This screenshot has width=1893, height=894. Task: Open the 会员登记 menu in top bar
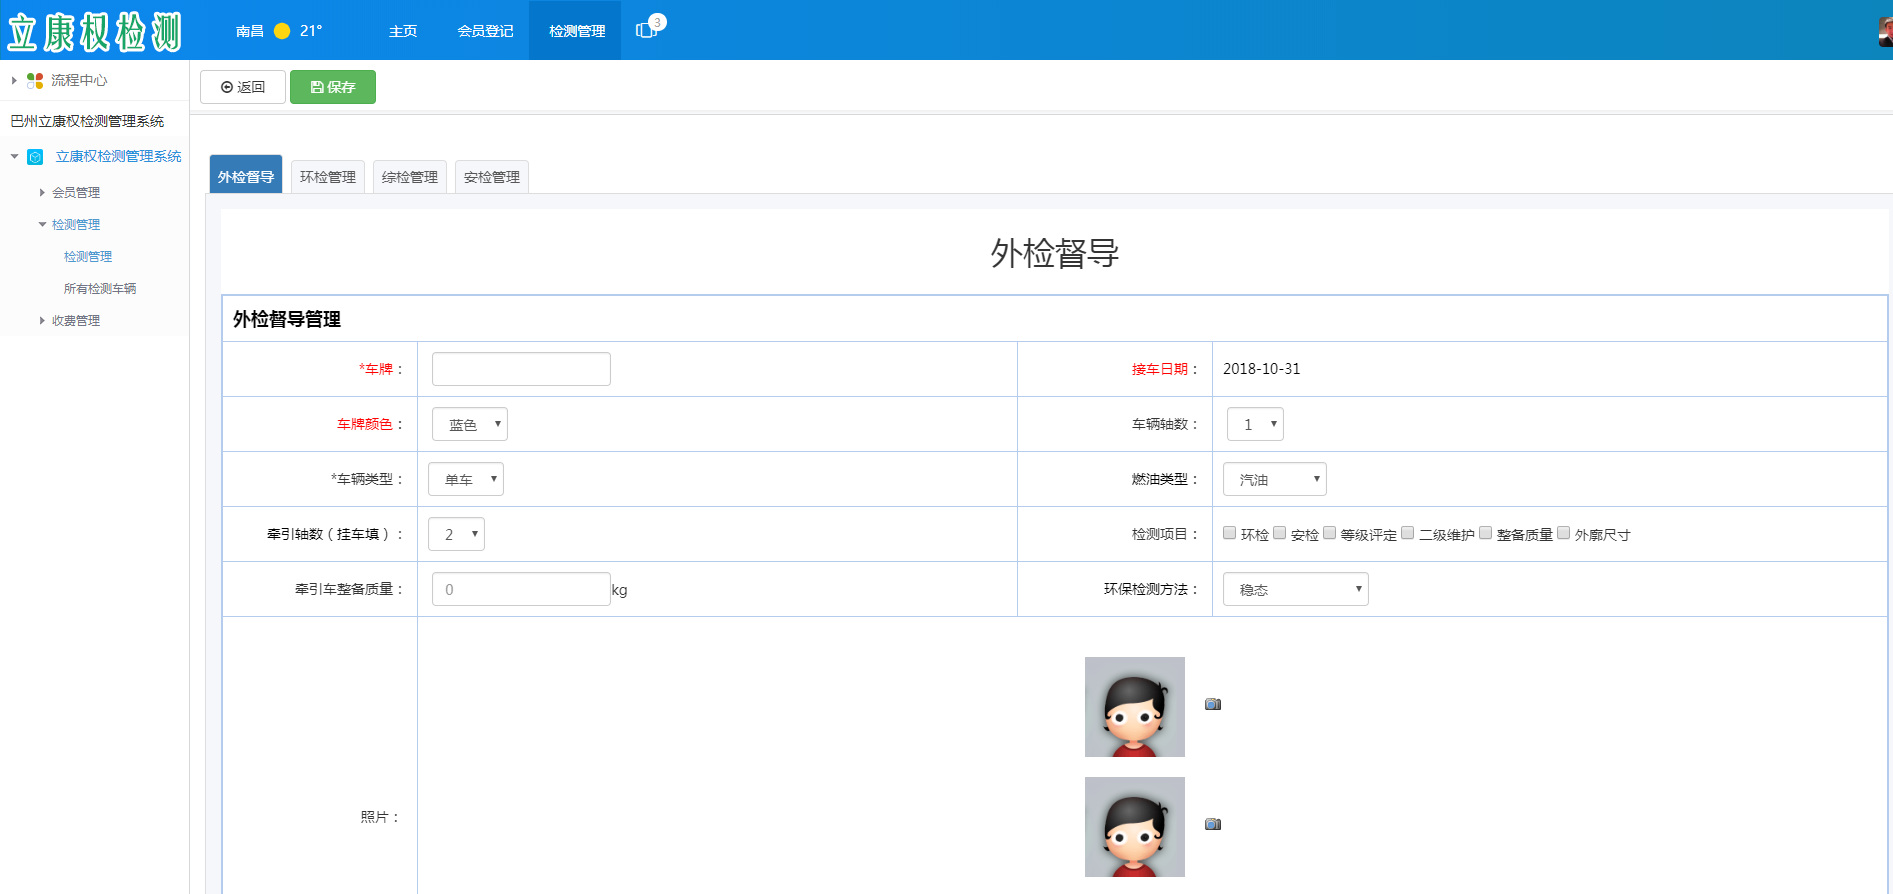coord(485,31)
